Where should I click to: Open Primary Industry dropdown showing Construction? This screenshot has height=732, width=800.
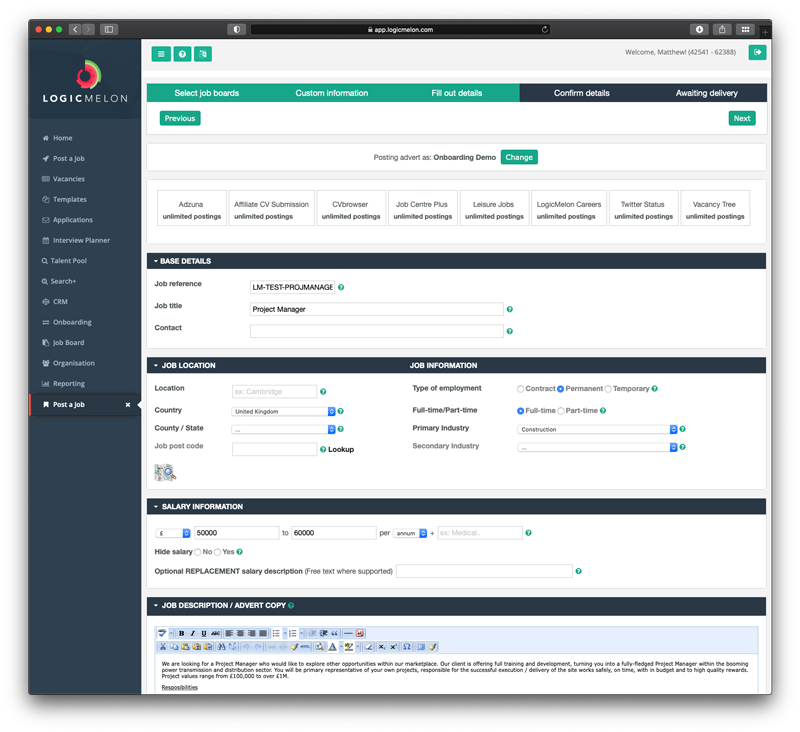(x=597, y=430)
